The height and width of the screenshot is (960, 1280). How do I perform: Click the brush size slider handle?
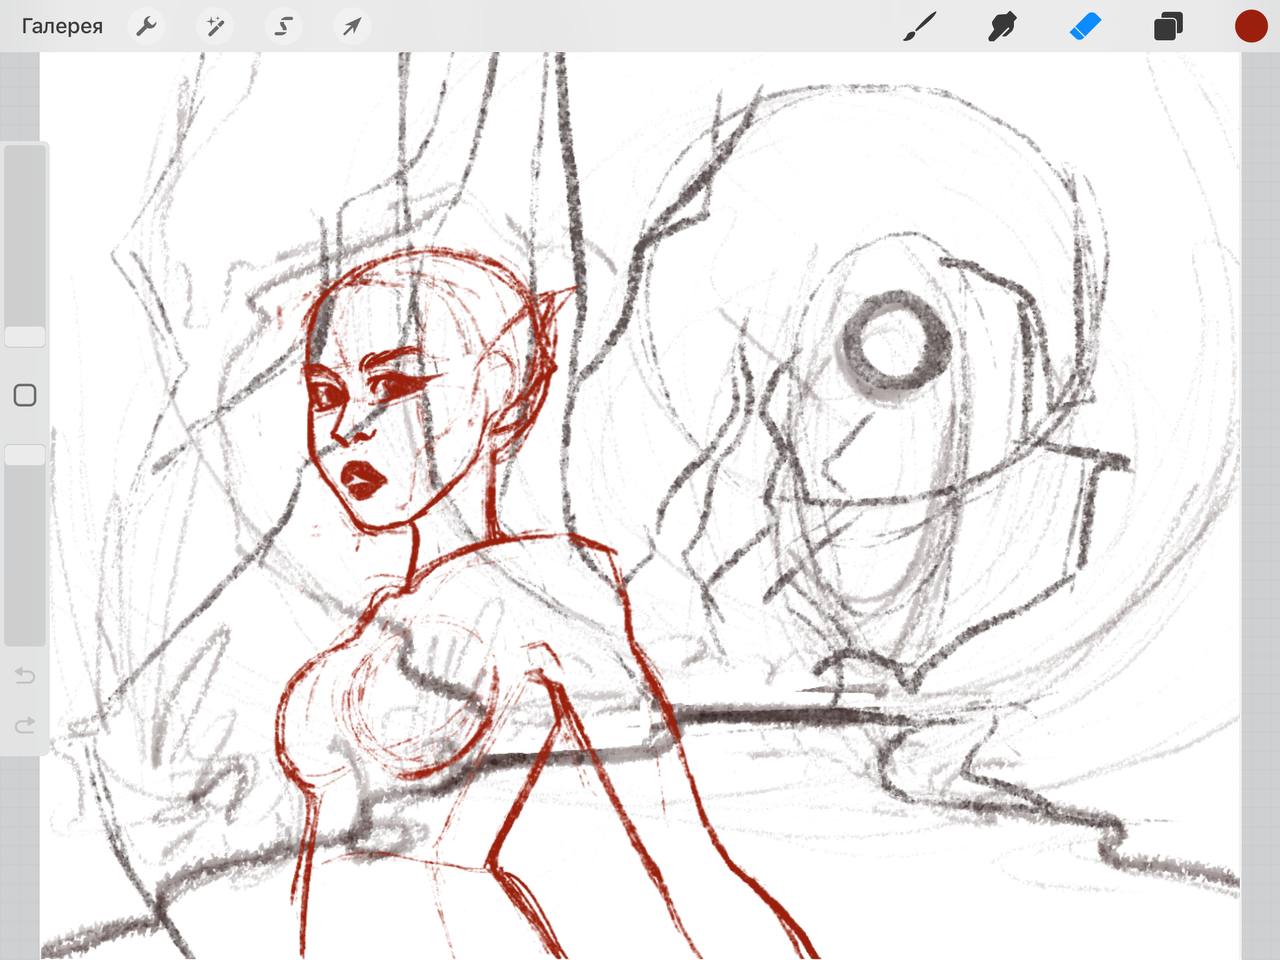point(25,337)
